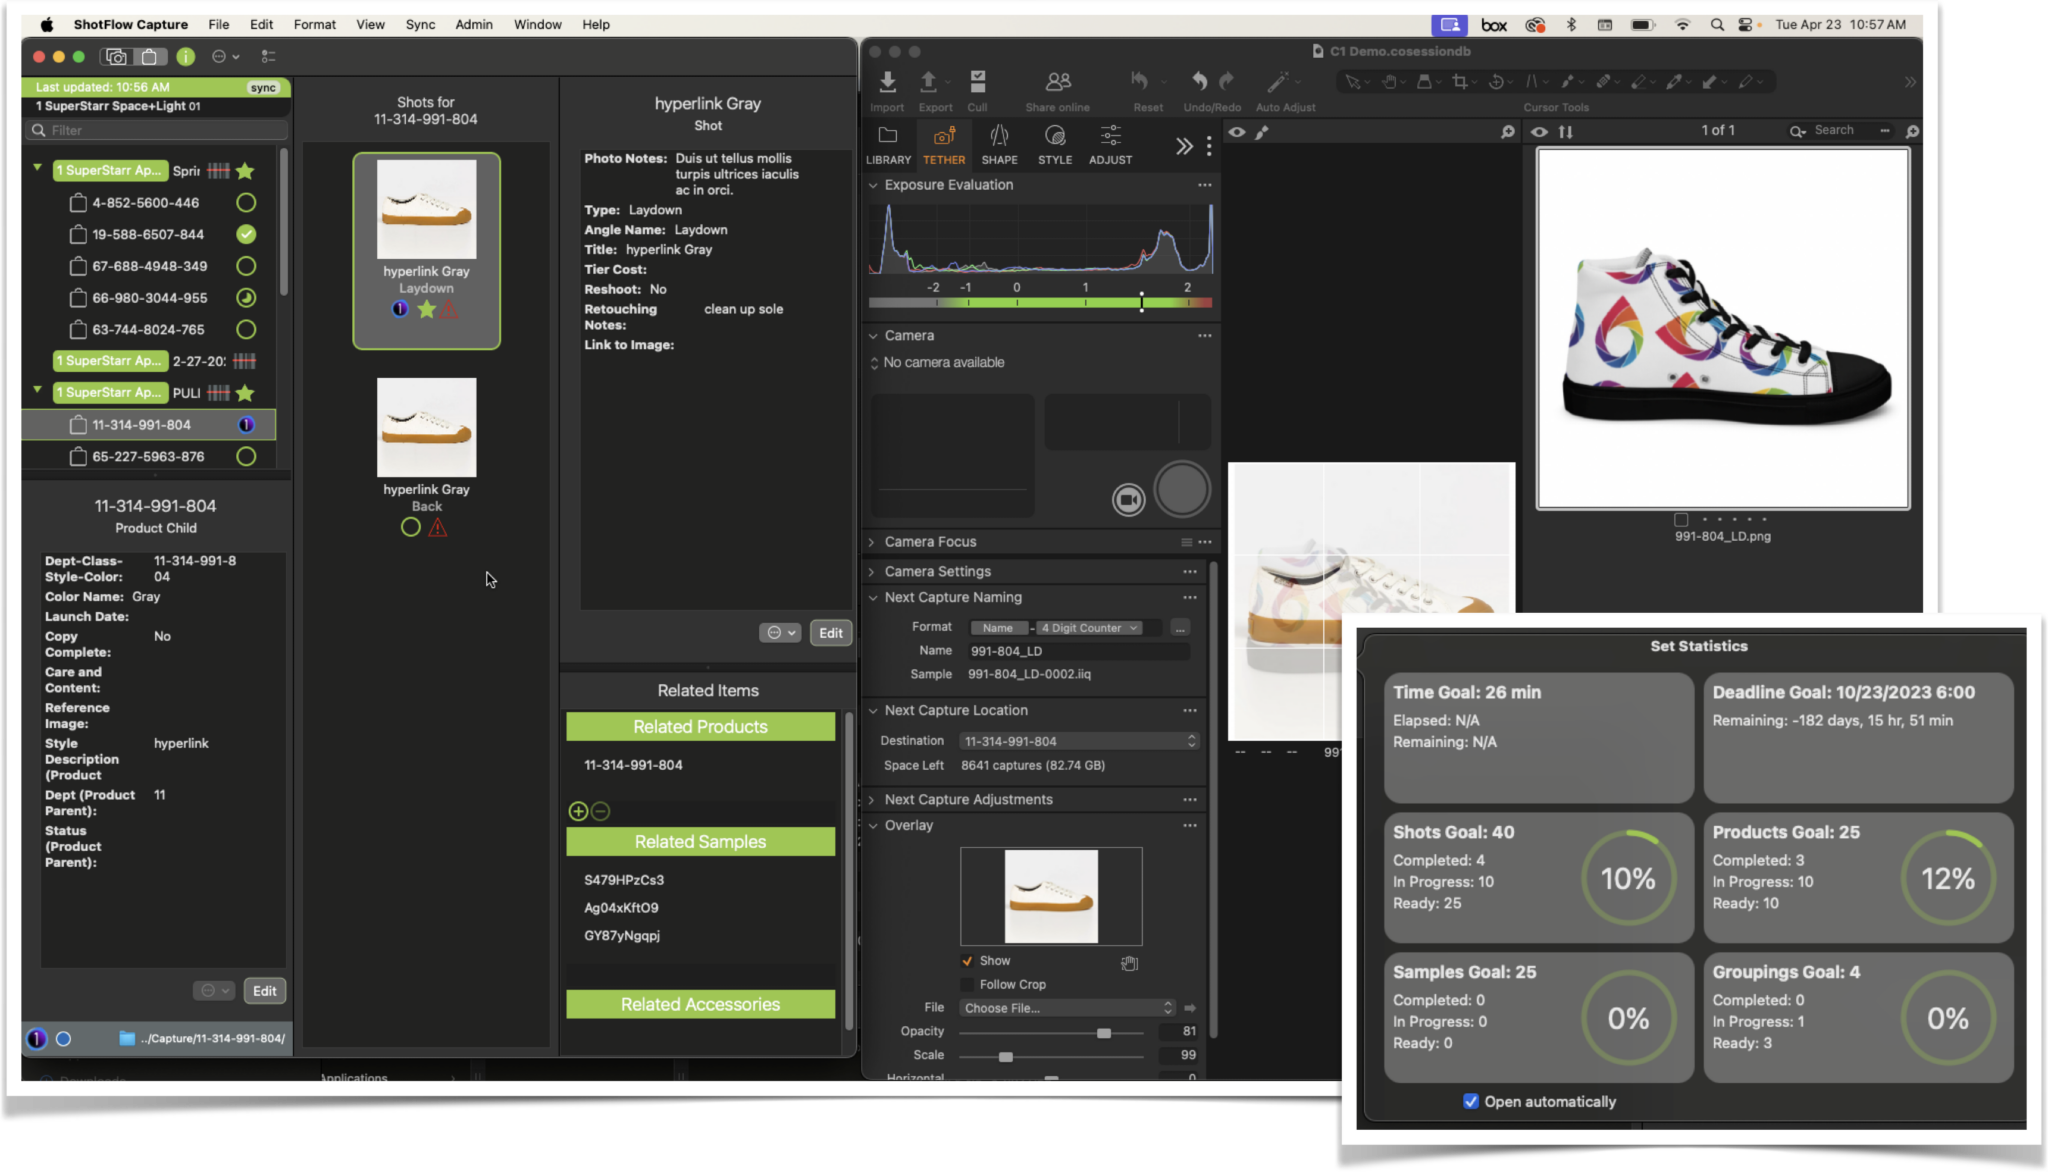Click the Cull toolbar icon
Screen dimensions: 2048x1172
click(977, 83)
